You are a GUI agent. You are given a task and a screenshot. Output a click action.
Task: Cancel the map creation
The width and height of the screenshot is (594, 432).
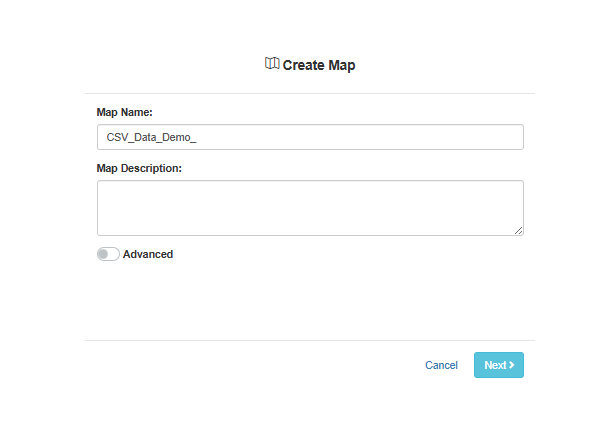click(x=441, y=365)
